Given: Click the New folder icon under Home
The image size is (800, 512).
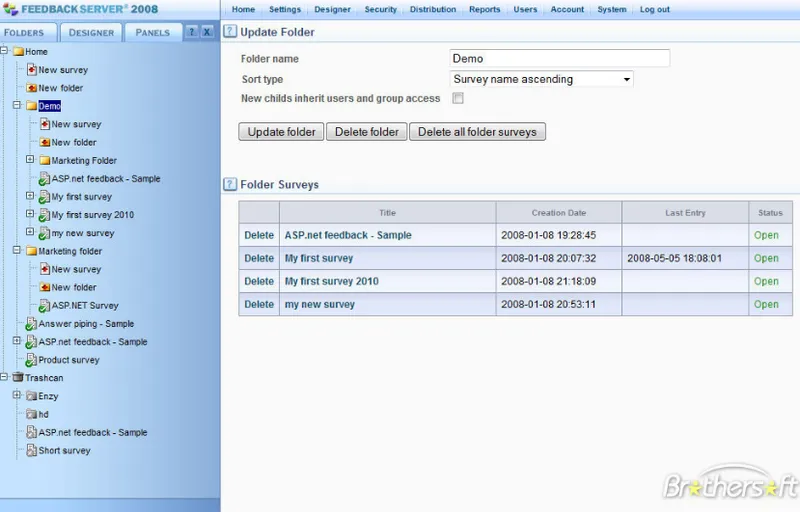Looking at the screenshot, I should pyautogui.click(x=32, y=88).
